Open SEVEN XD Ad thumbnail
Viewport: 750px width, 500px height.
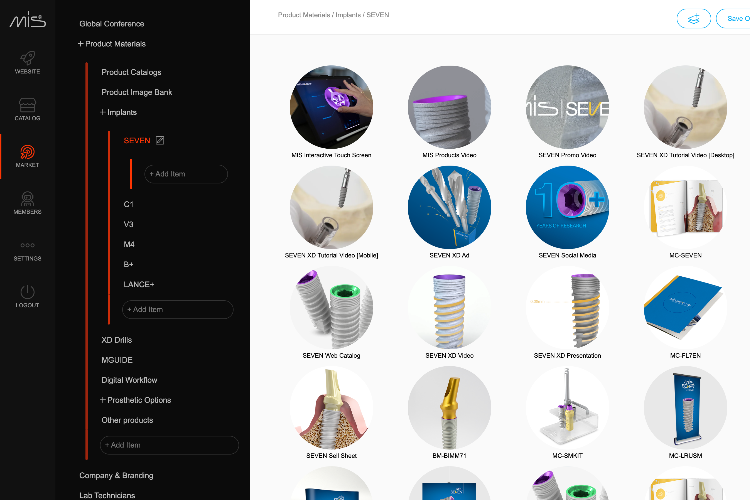coord(449,207)
